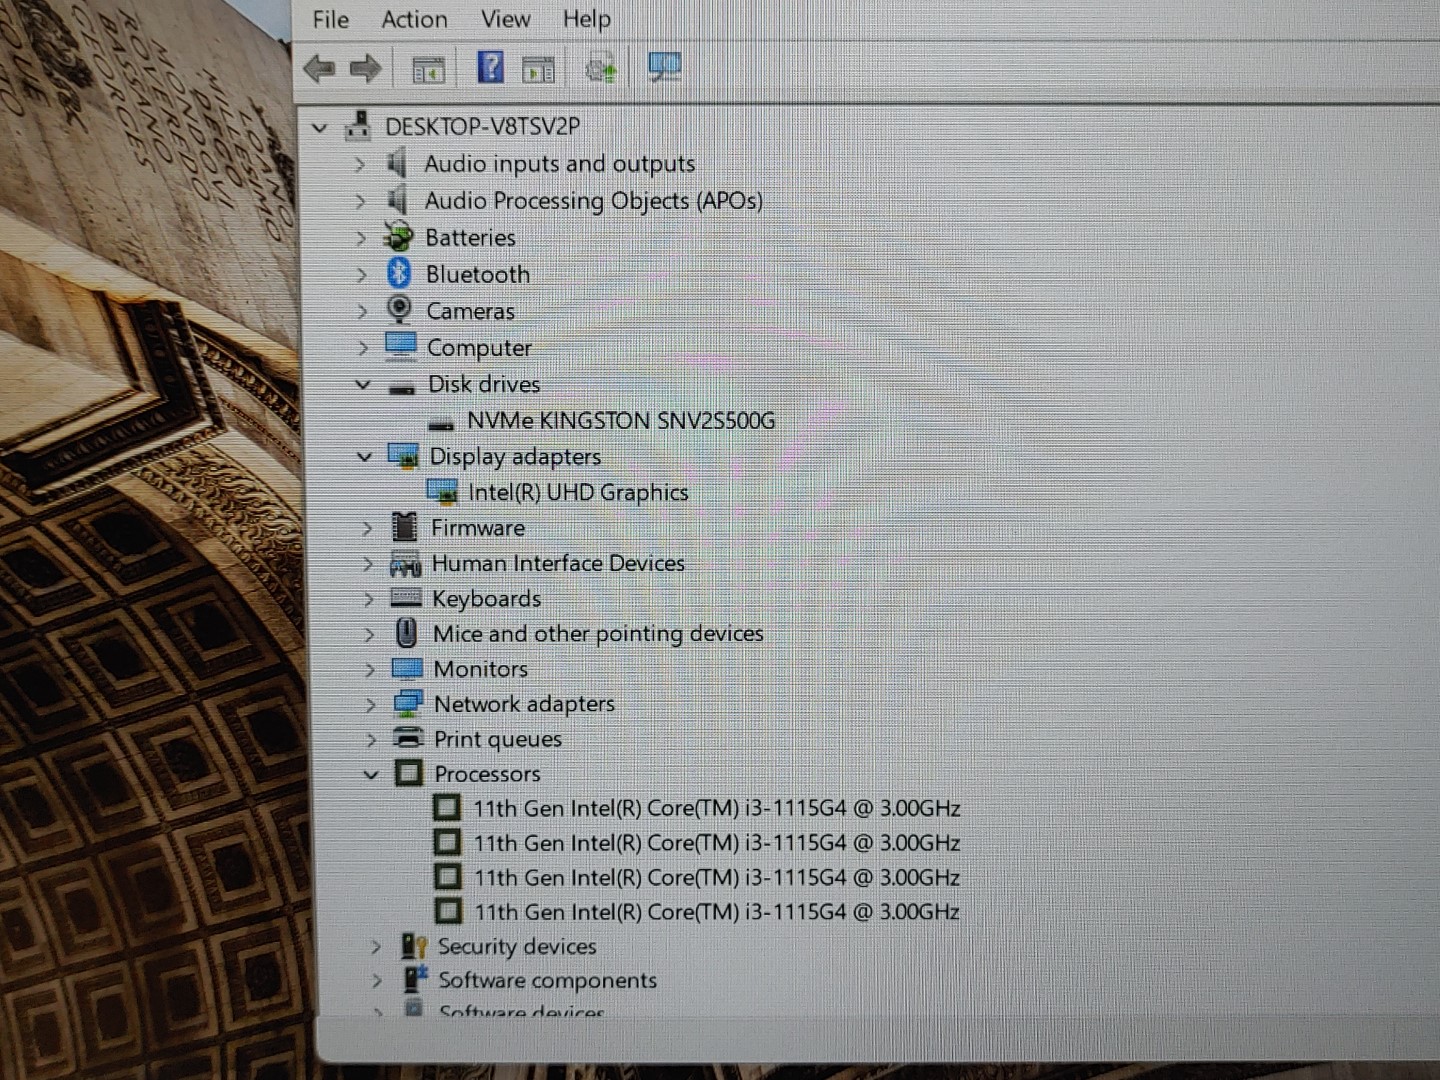Collapse the DESKTOP-V8TSV2P root node

[x=319, y=128]
